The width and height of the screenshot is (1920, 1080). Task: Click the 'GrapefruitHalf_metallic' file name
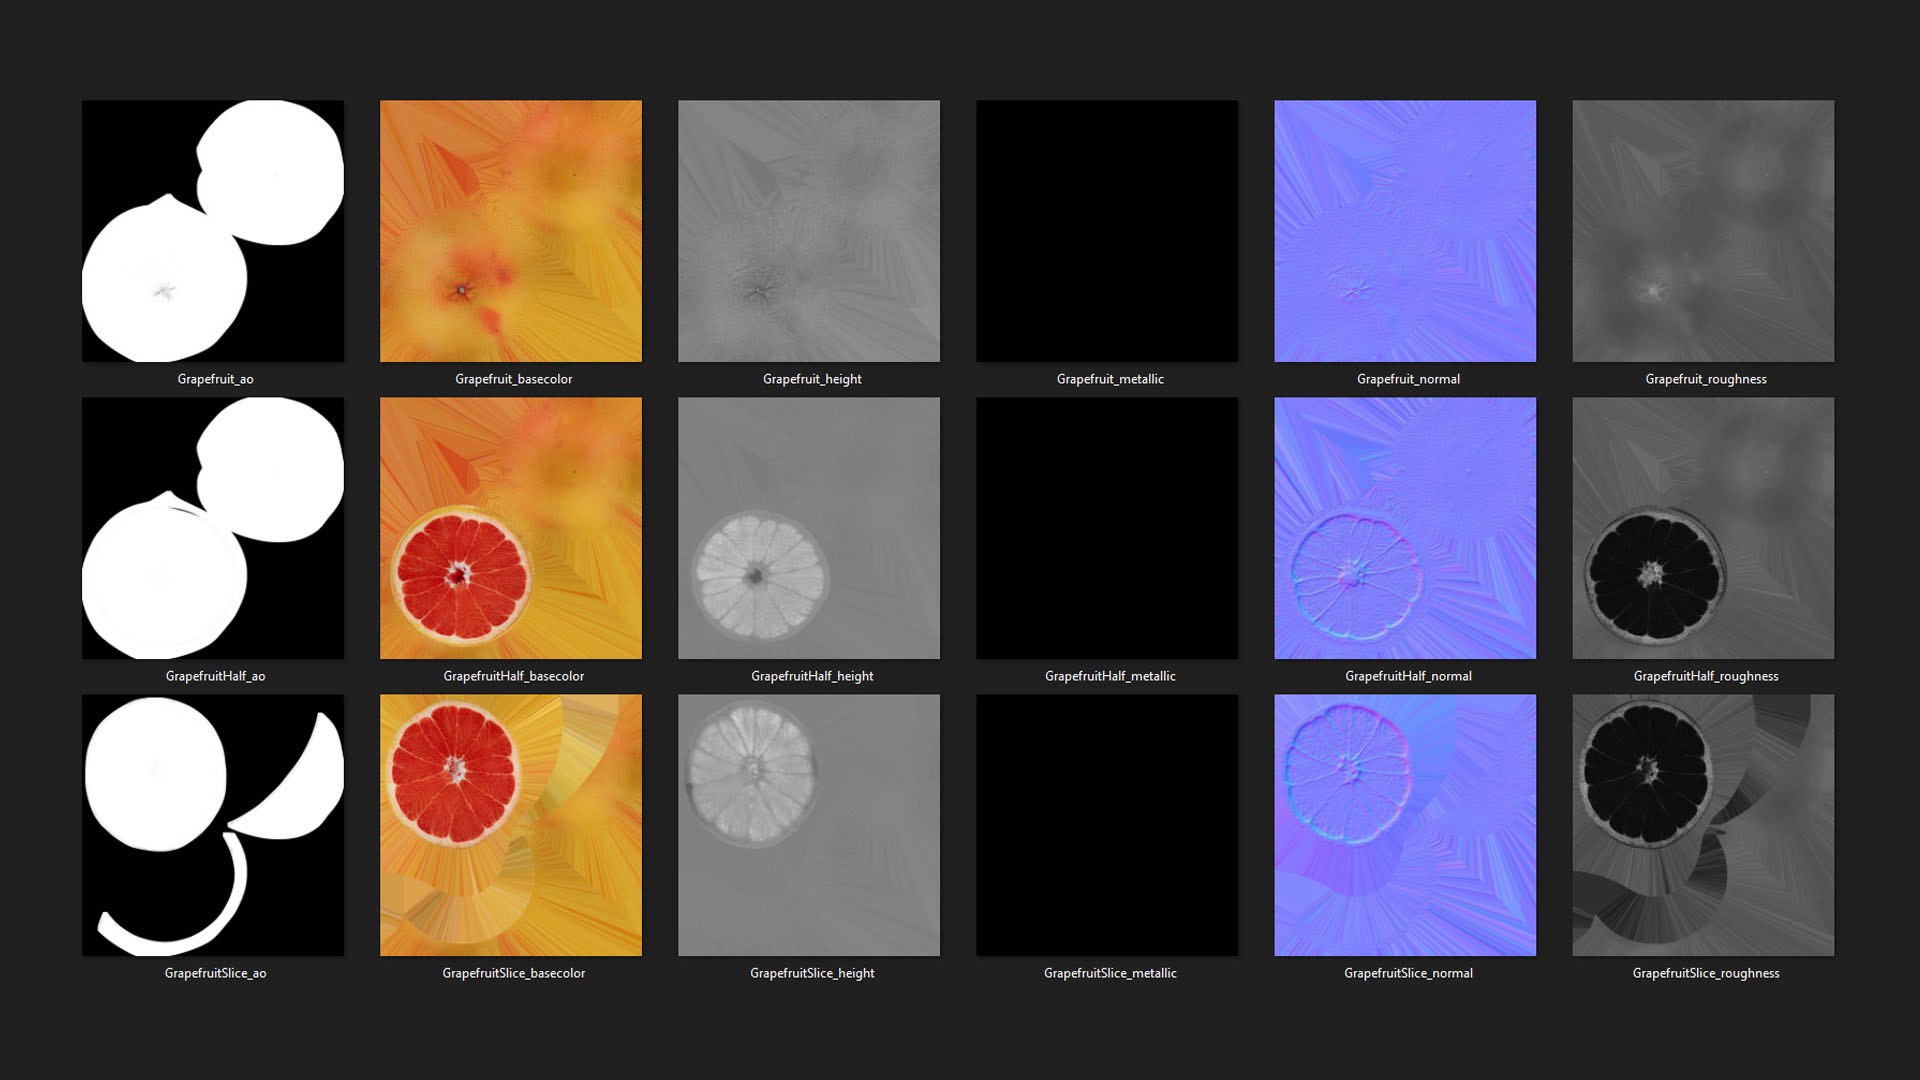click(x=1110, y=676)
